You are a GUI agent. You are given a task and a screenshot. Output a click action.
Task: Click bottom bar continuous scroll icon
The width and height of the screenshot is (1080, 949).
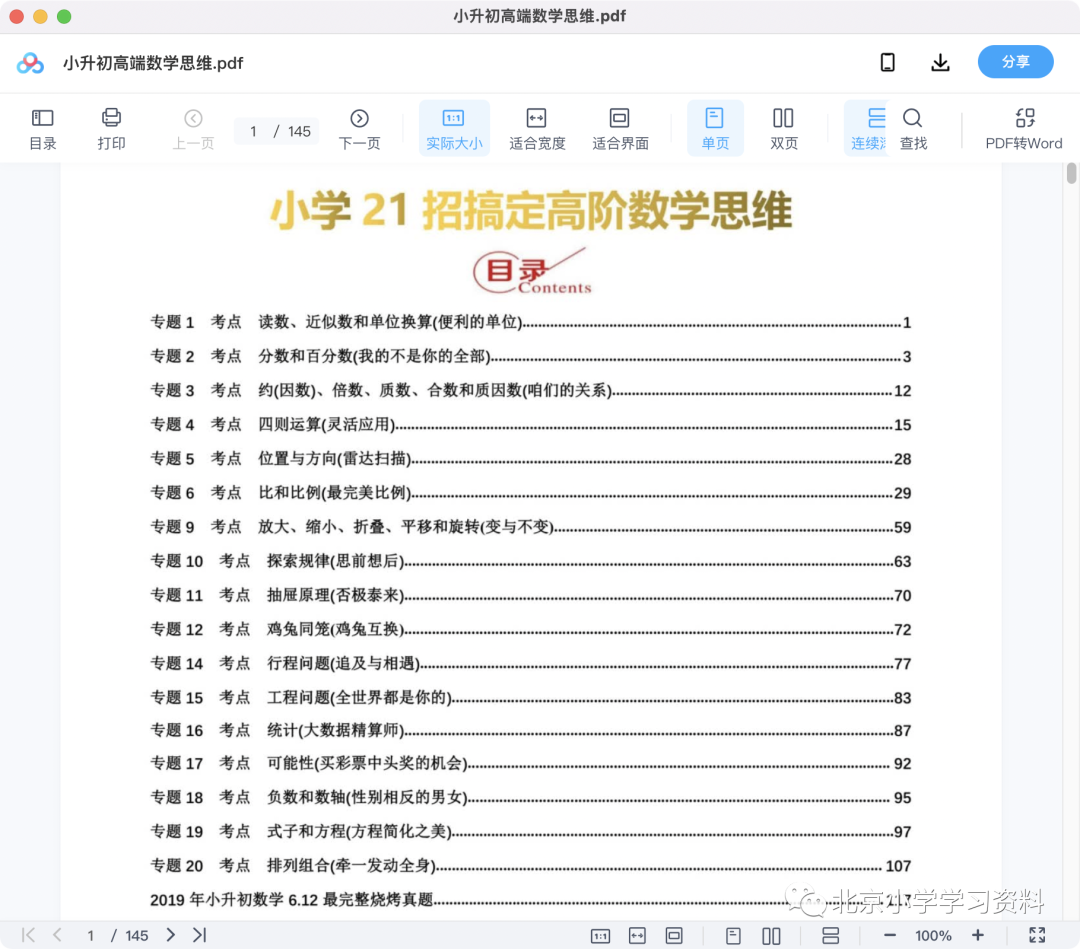tap(831, 935)
